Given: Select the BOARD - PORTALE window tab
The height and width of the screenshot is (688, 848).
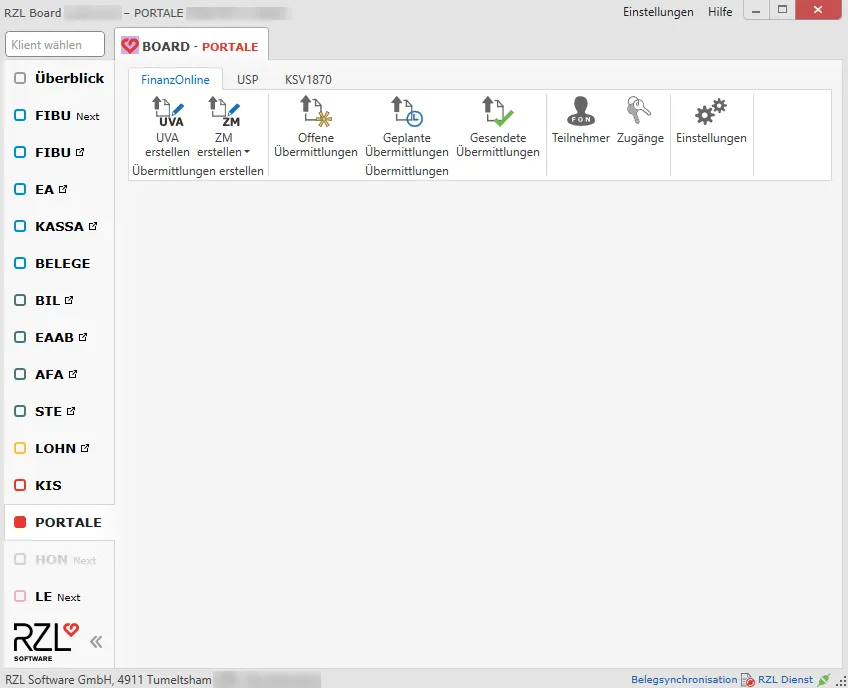Looking at the screenshot, I should 191,46.
